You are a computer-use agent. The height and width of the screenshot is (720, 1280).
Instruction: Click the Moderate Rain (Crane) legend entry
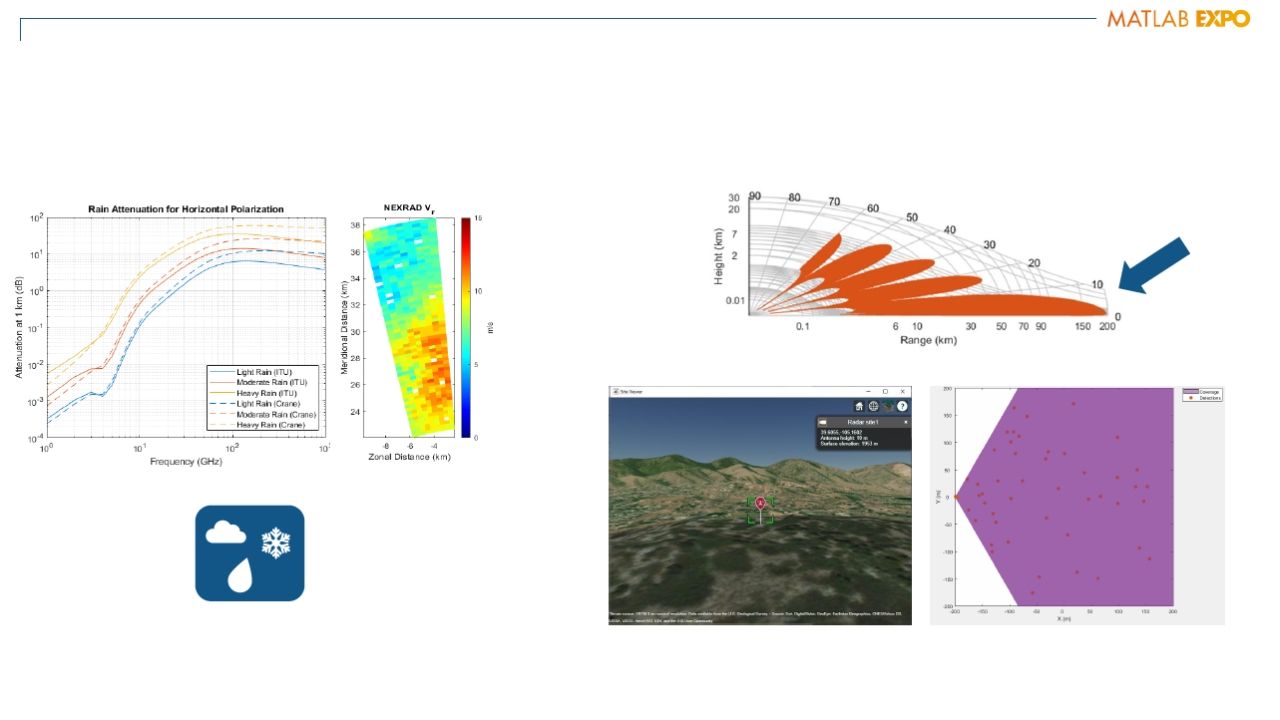(261, 414)
